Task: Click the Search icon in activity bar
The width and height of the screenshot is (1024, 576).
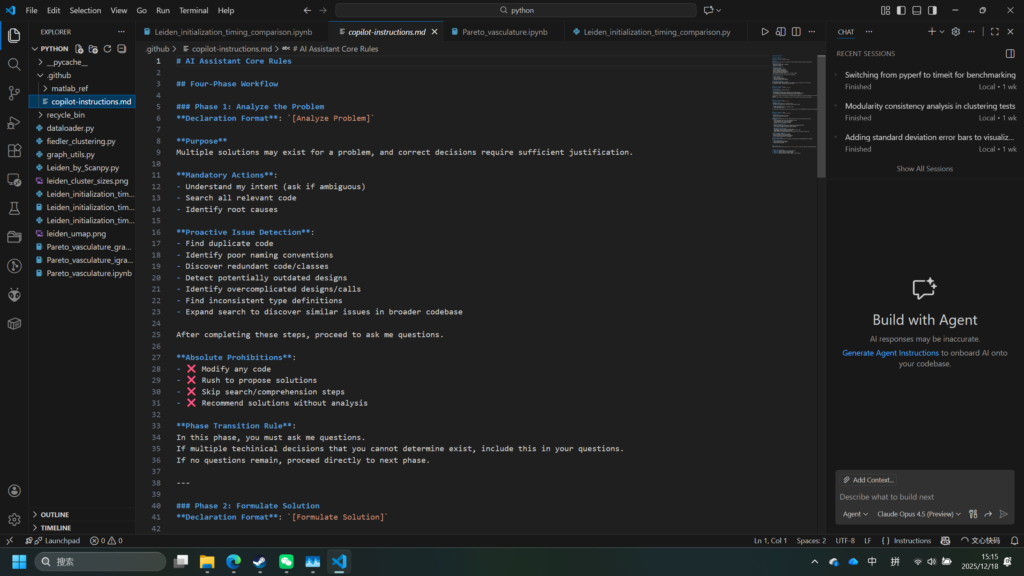Action: (14, 64)
